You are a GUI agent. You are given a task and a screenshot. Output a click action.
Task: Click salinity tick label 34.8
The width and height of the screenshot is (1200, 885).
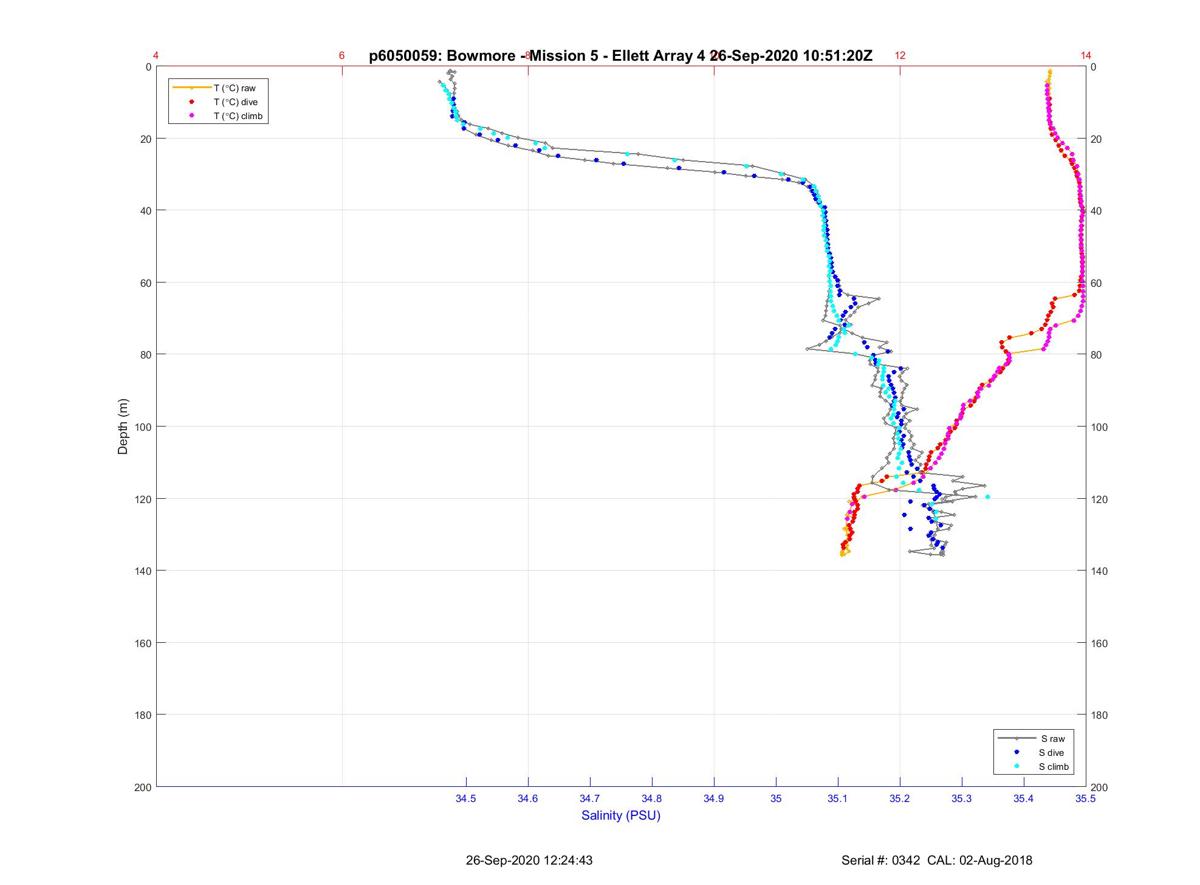pos(652,798)
